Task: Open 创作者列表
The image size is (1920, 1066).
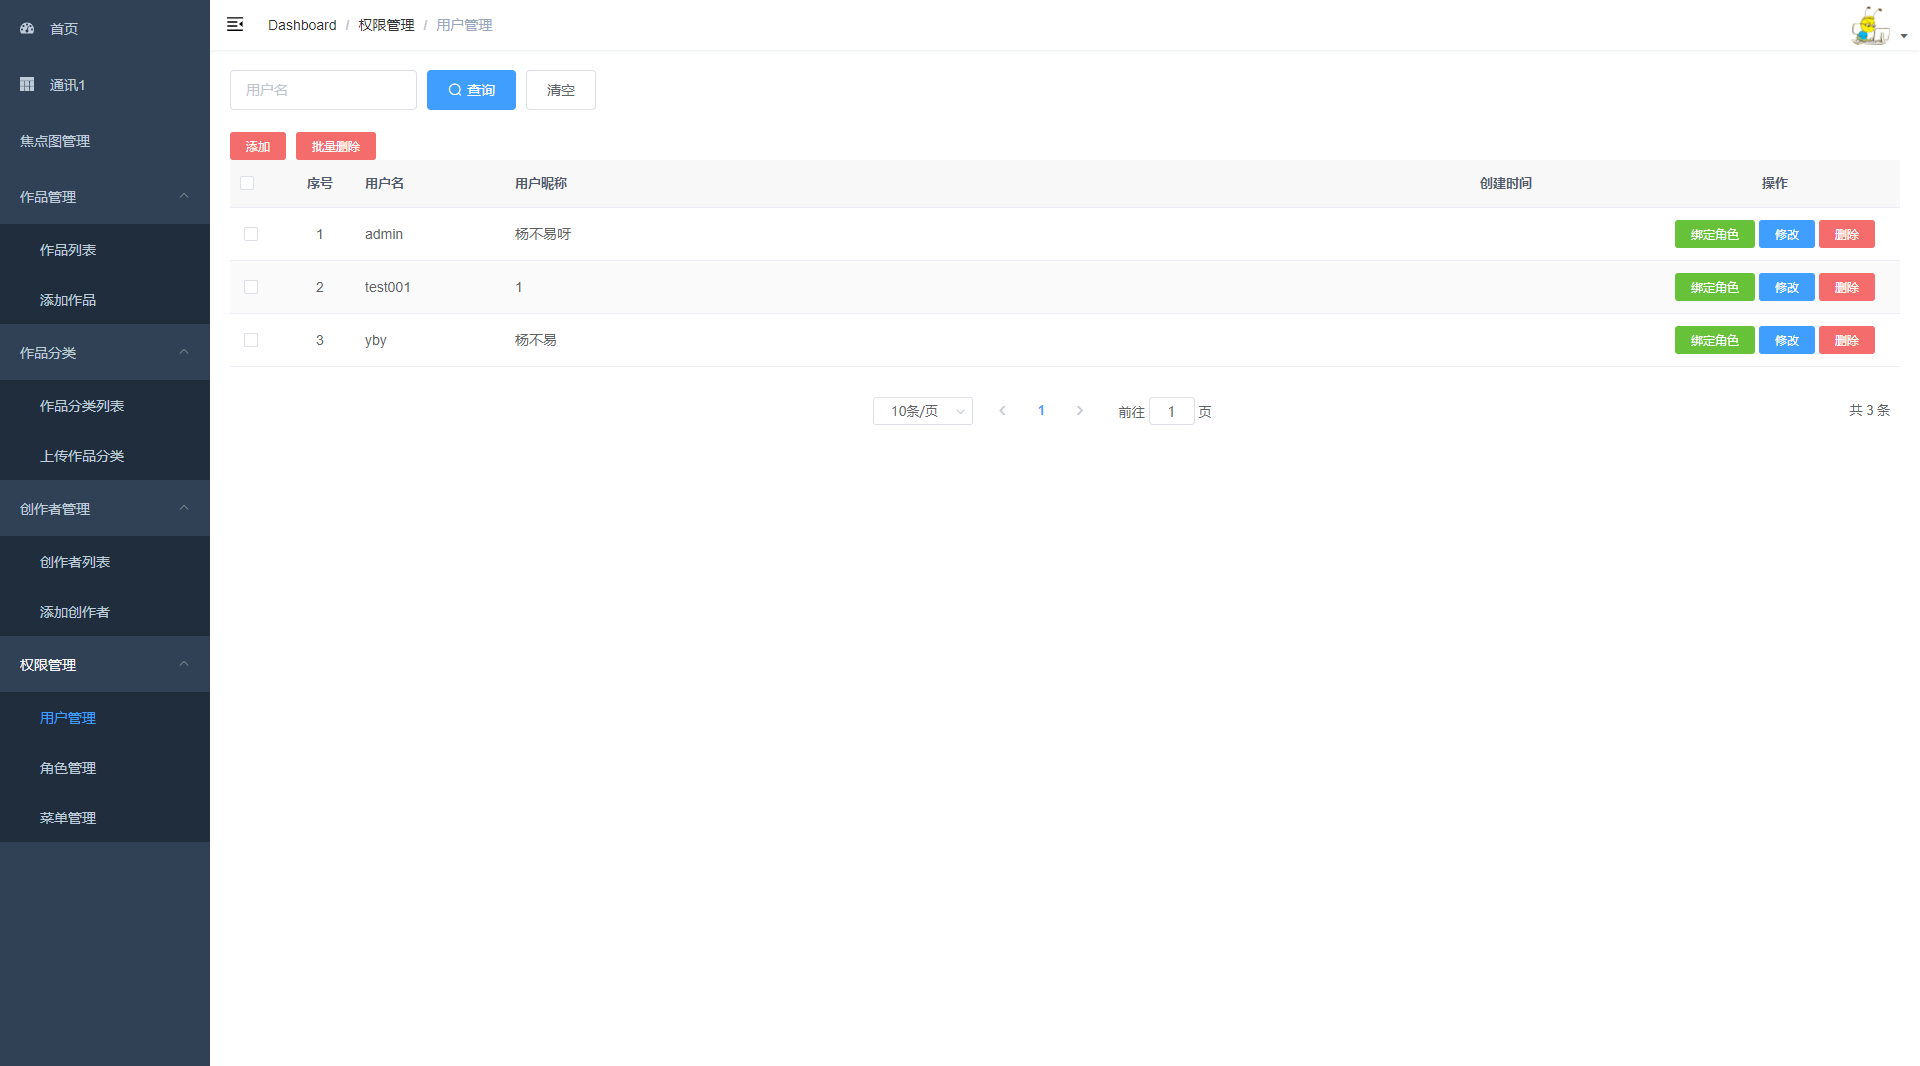Action: (x=105, y=561)
